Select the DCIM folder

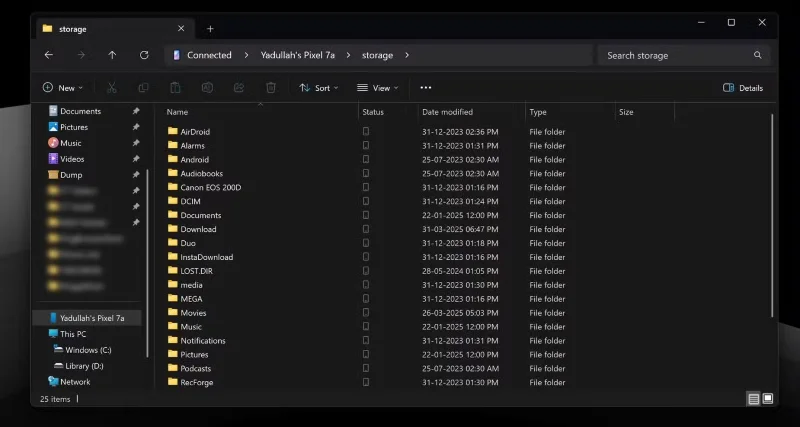(x=190, y=201)
